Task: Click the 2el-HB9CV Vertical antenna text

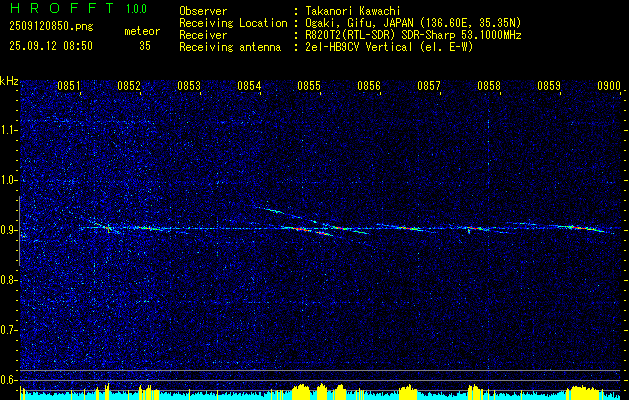Action: click(x=389, y=47)
